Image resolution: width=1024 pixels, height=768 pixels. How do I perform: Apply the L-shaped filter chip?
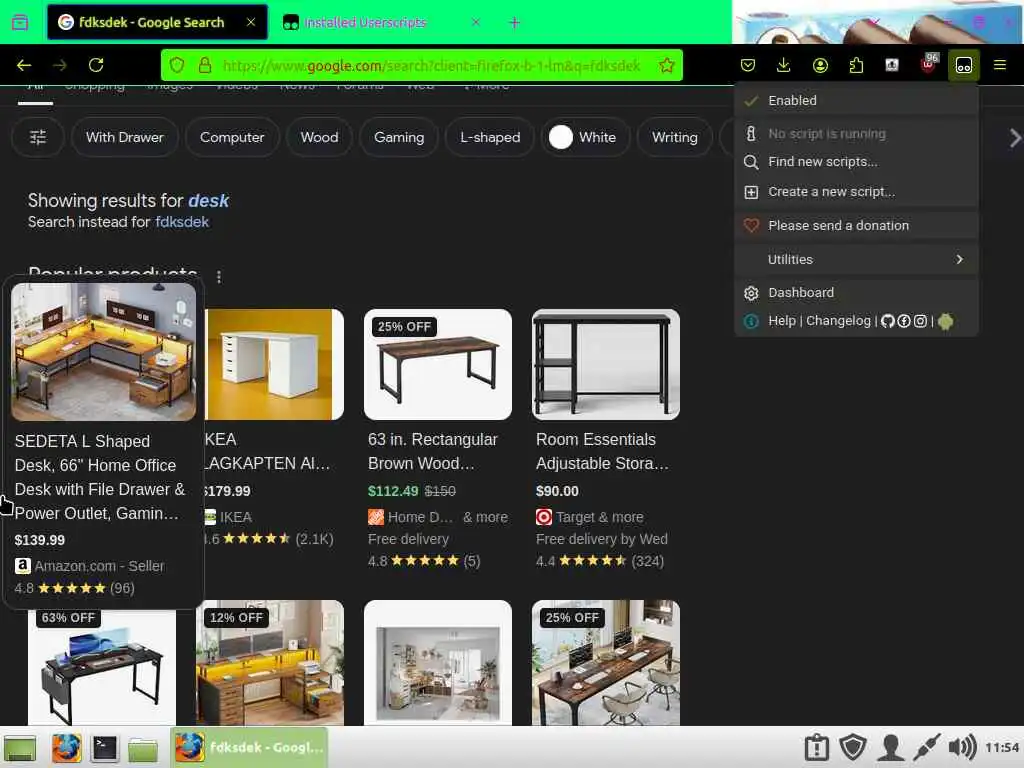coord(490,137)
